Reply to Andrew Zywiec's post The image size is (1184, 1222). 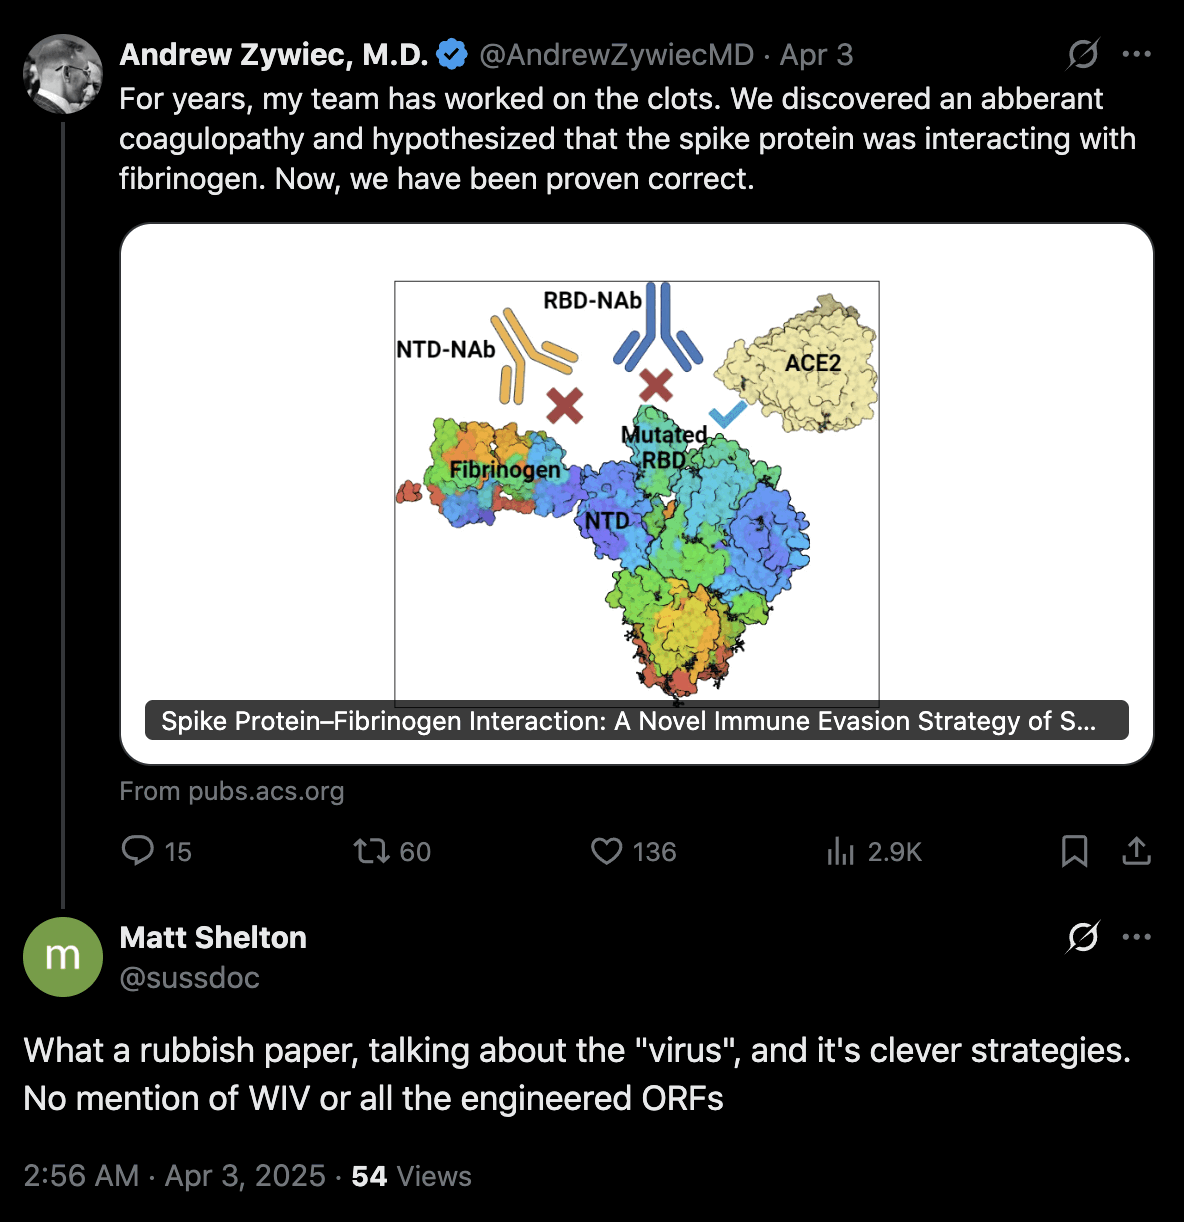[137, 851]
